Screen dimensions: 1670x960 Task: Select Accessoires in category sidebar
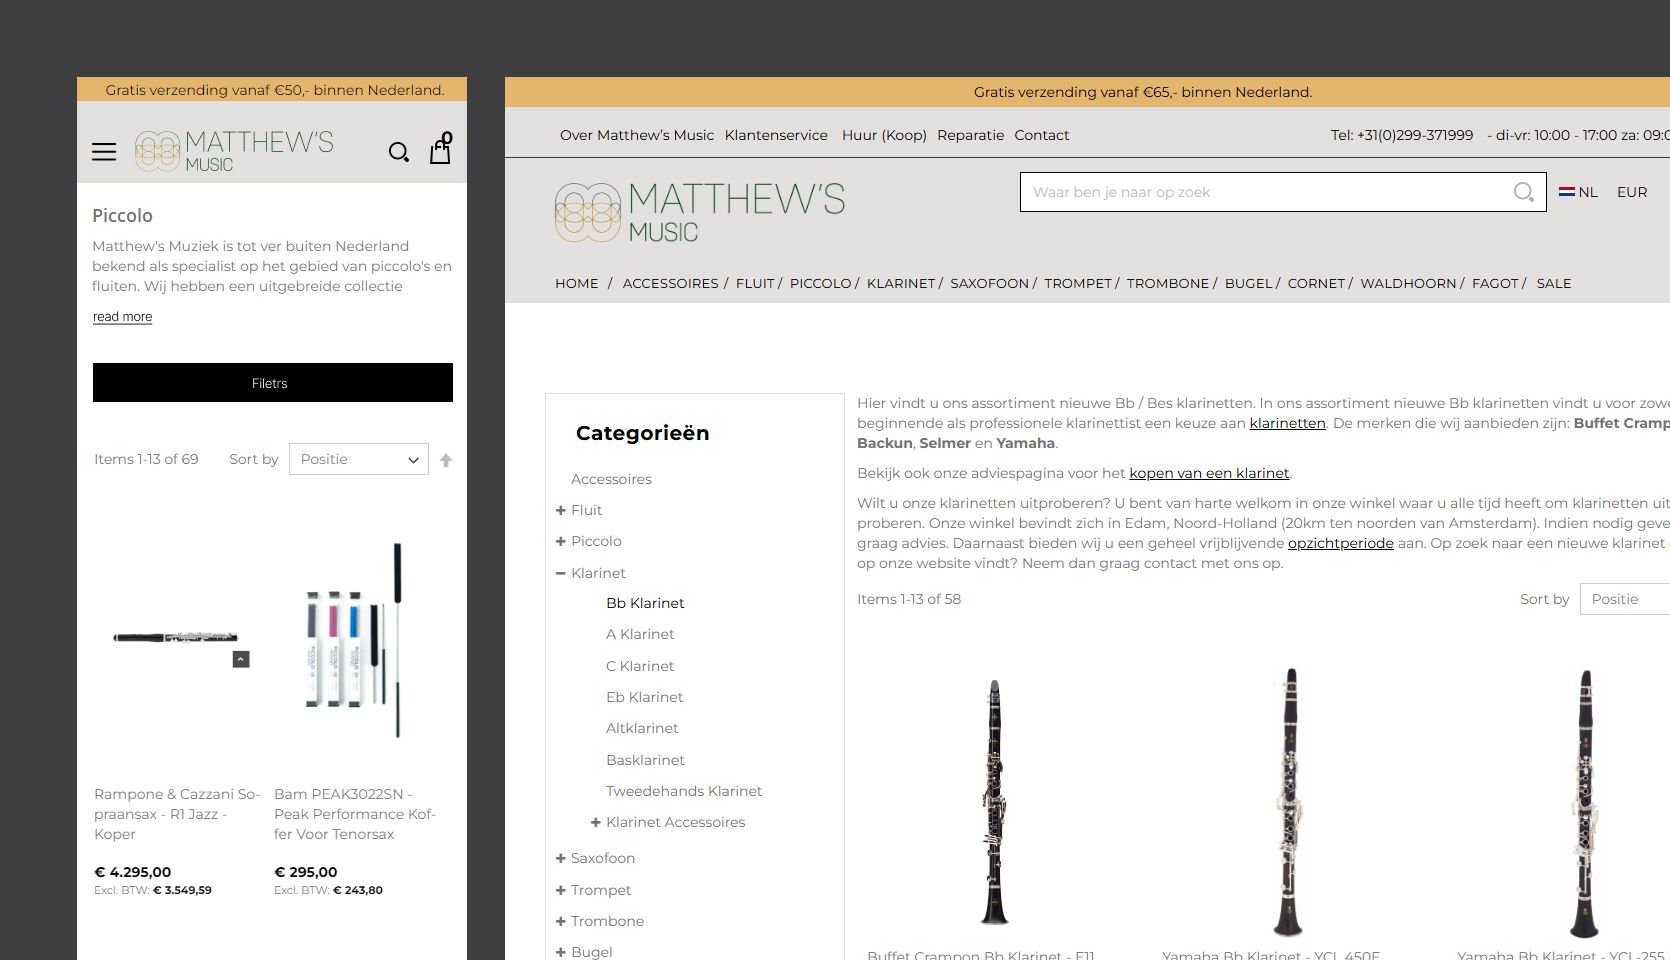coord(611,479)
